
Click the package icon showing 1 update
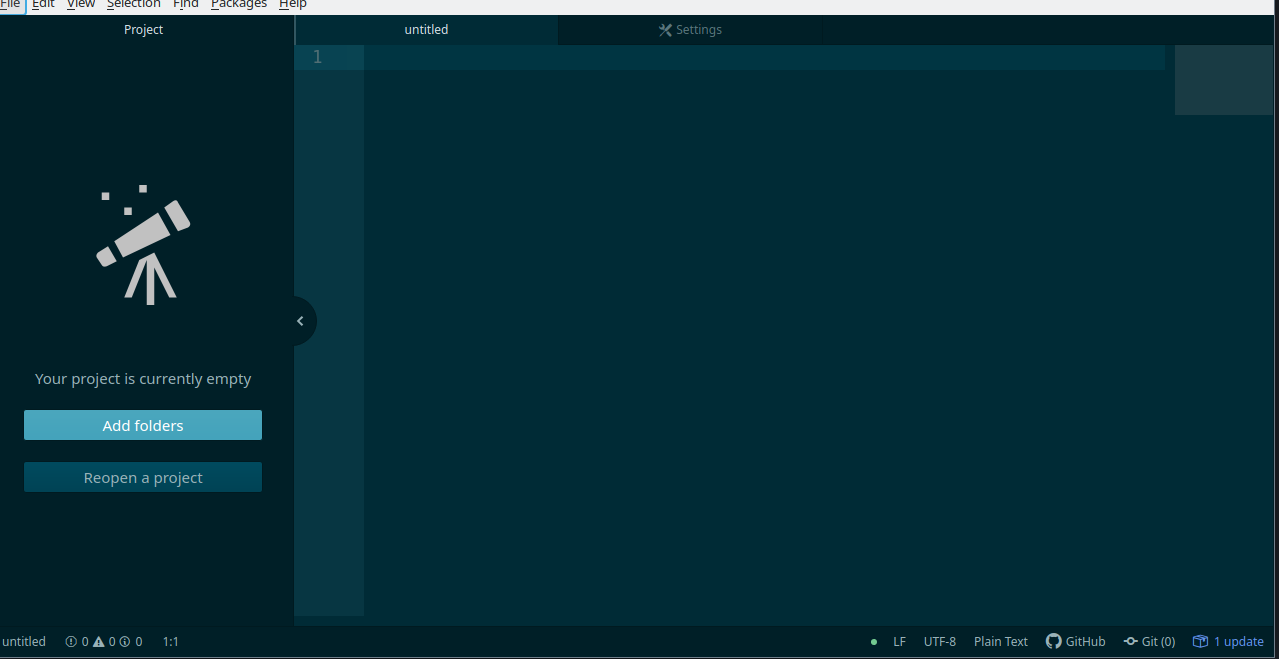(x=1228, y=641)
